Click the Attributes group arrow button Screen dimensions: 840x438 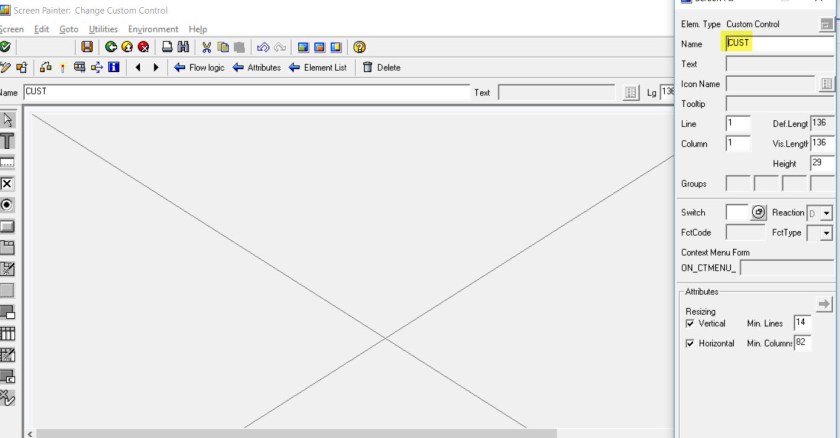824,304
